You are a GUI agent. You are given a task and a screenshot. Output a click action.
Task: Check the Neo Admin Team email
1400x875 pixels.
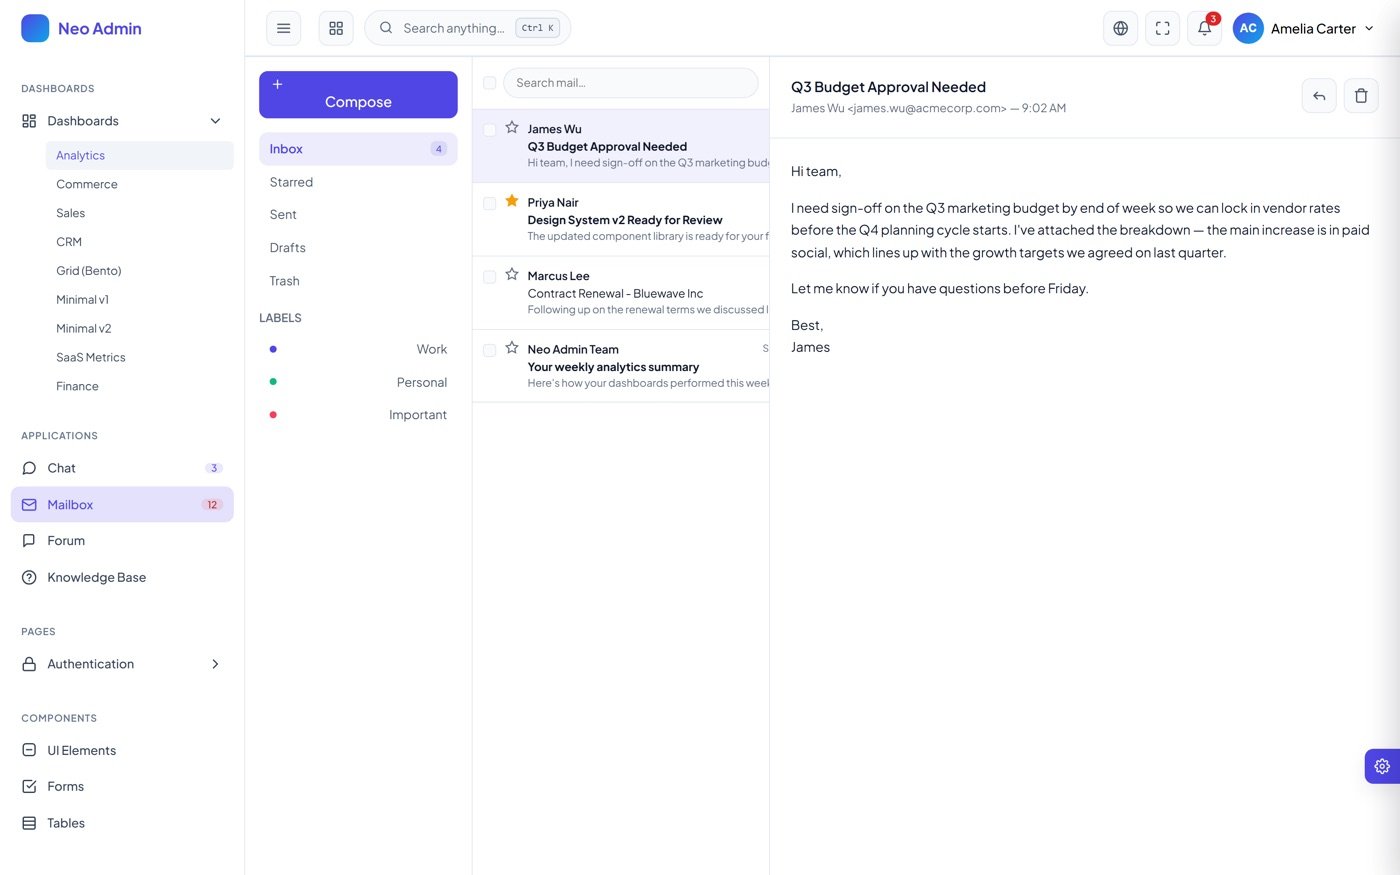click(x=490, y=350)
